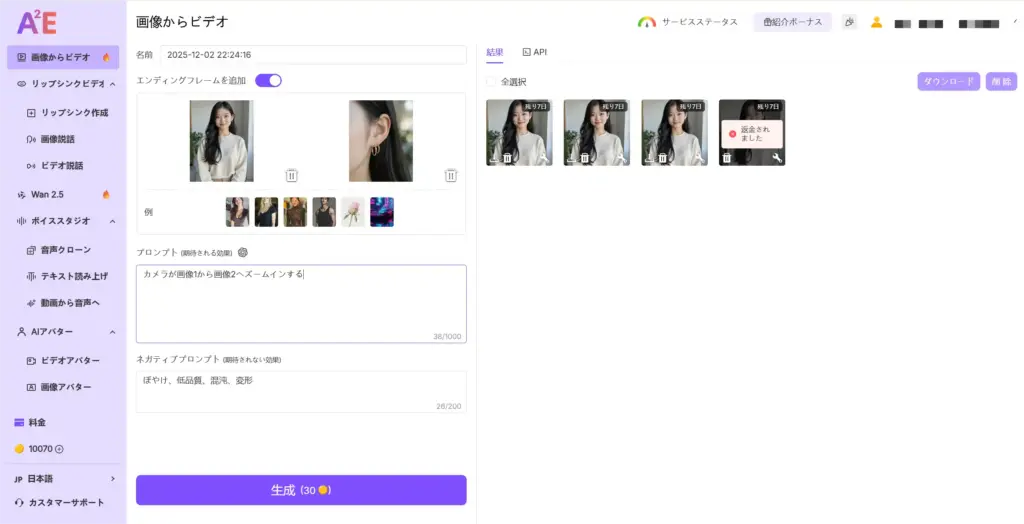This screenshot has height=524, width=1024.
Task: Add coins with plus icon beside 10070
Action: [x=59, y=449]
